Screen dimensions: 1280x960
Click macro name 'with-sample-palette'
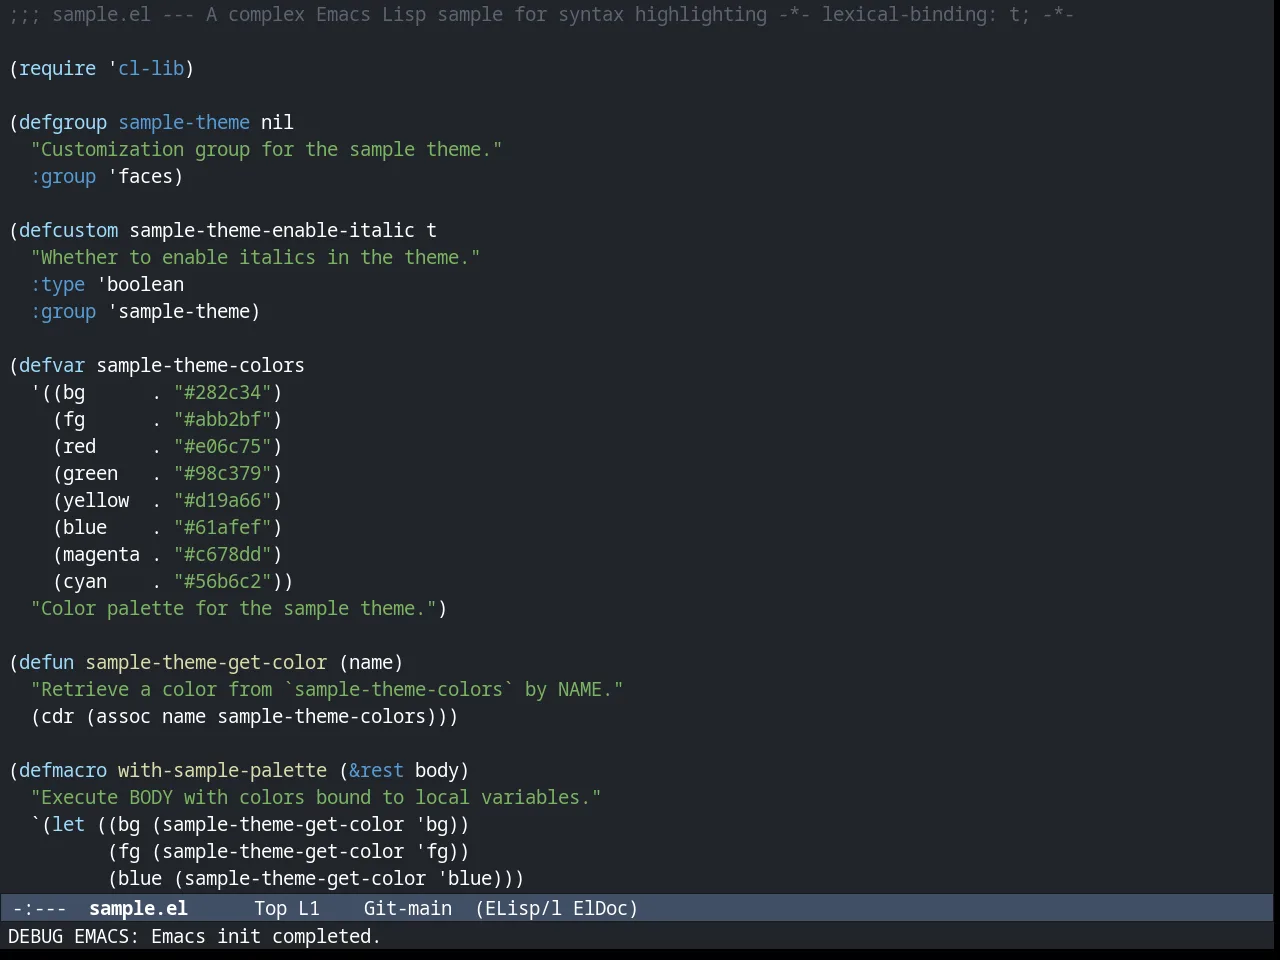222,770
